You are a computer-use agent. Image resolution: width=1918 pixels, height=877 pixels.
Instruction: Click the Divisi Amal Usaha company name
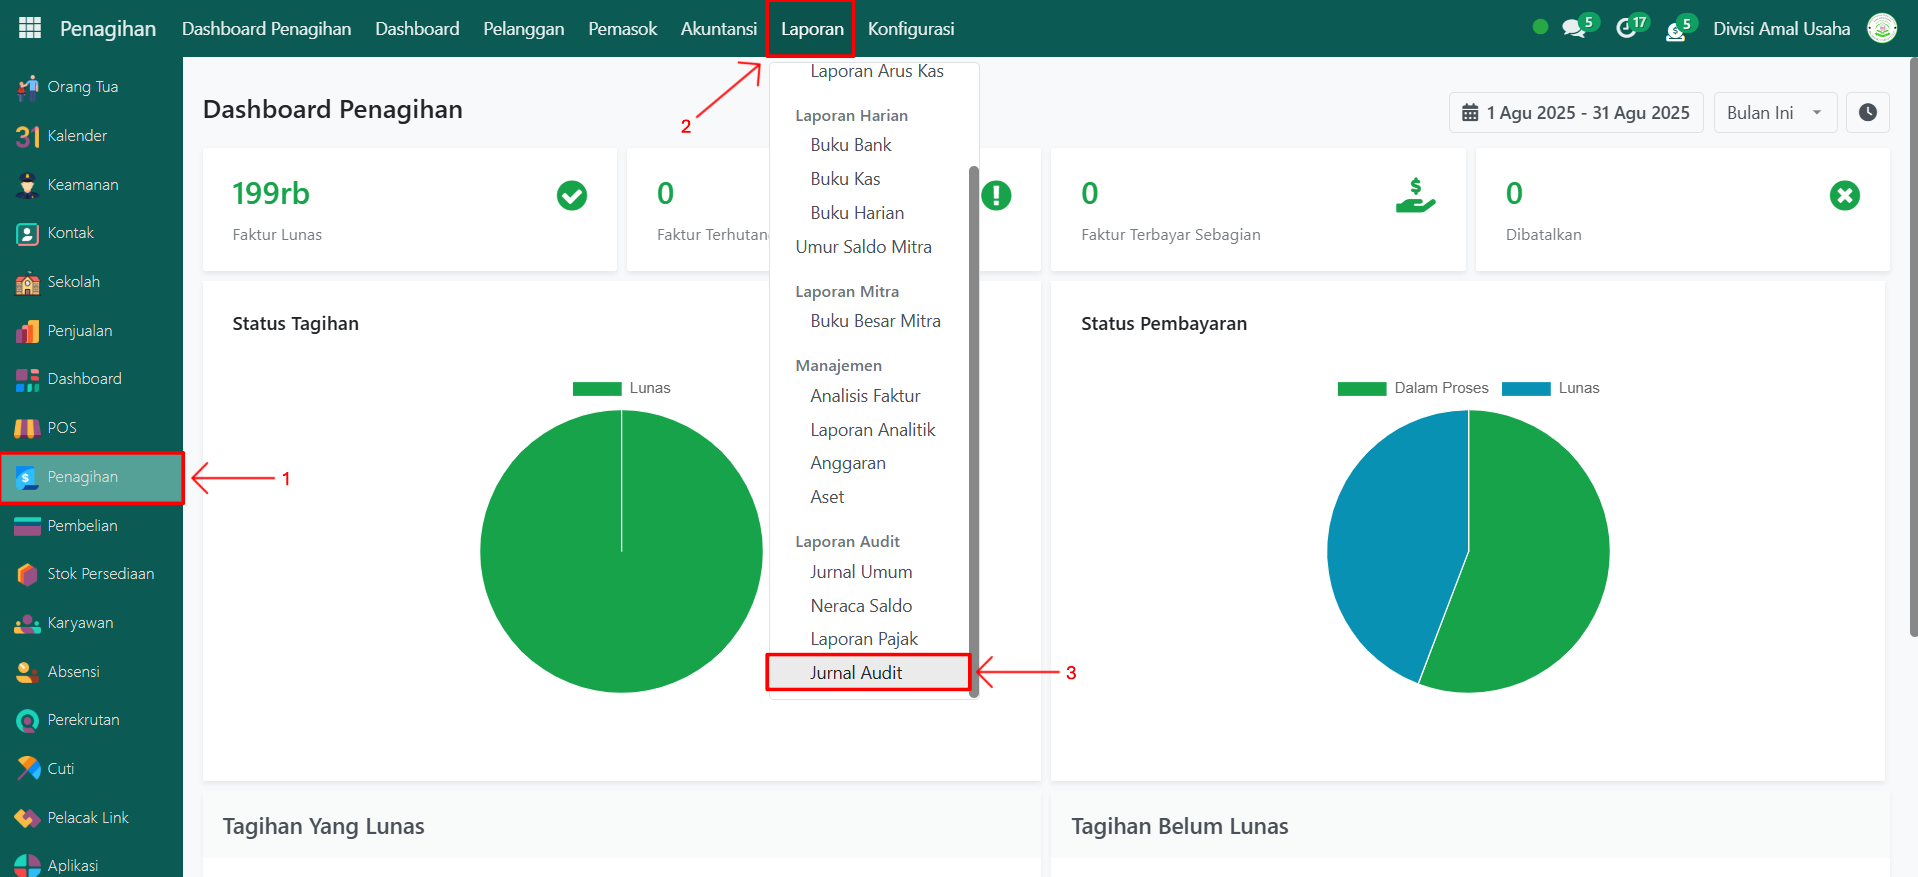point(1781,29)
